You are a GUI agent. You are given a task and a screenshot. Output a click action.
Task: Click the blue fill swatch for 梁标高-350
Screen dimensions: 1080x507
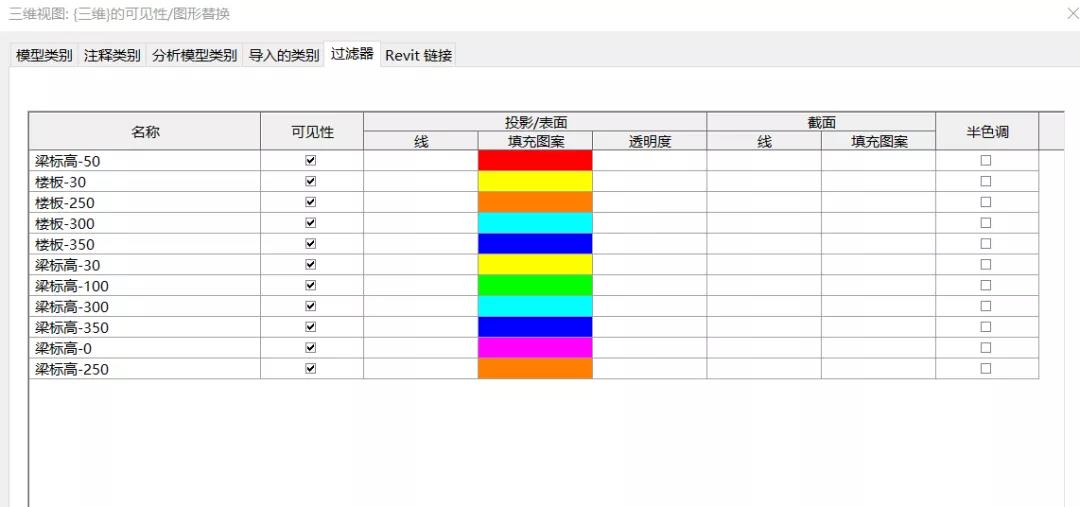[x=535, y=327]
